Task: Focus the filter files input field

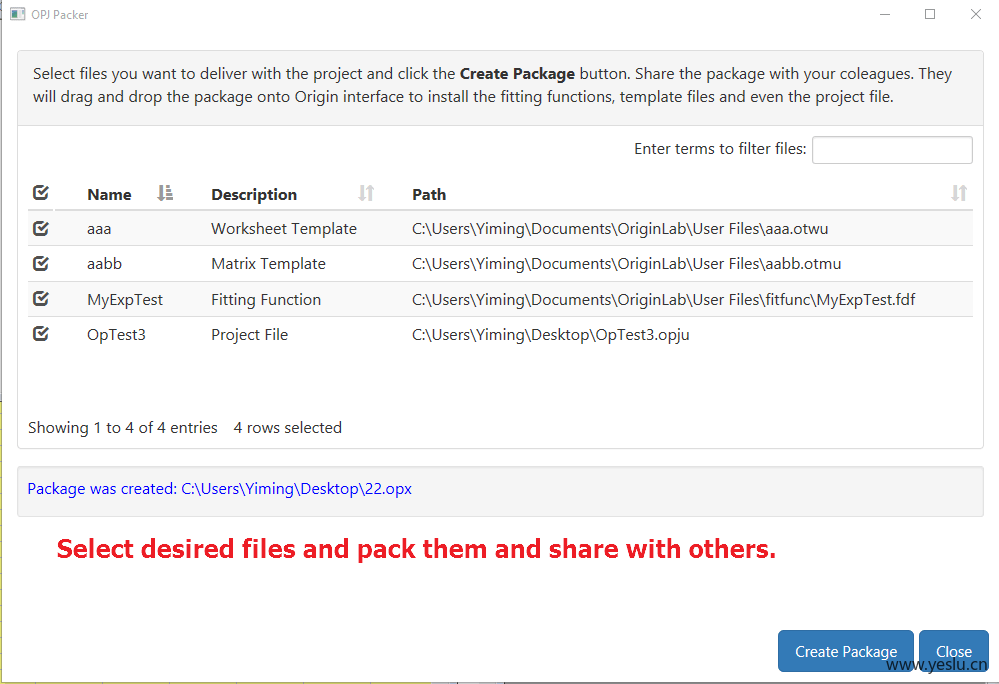Action: click(x=892, y=150)
